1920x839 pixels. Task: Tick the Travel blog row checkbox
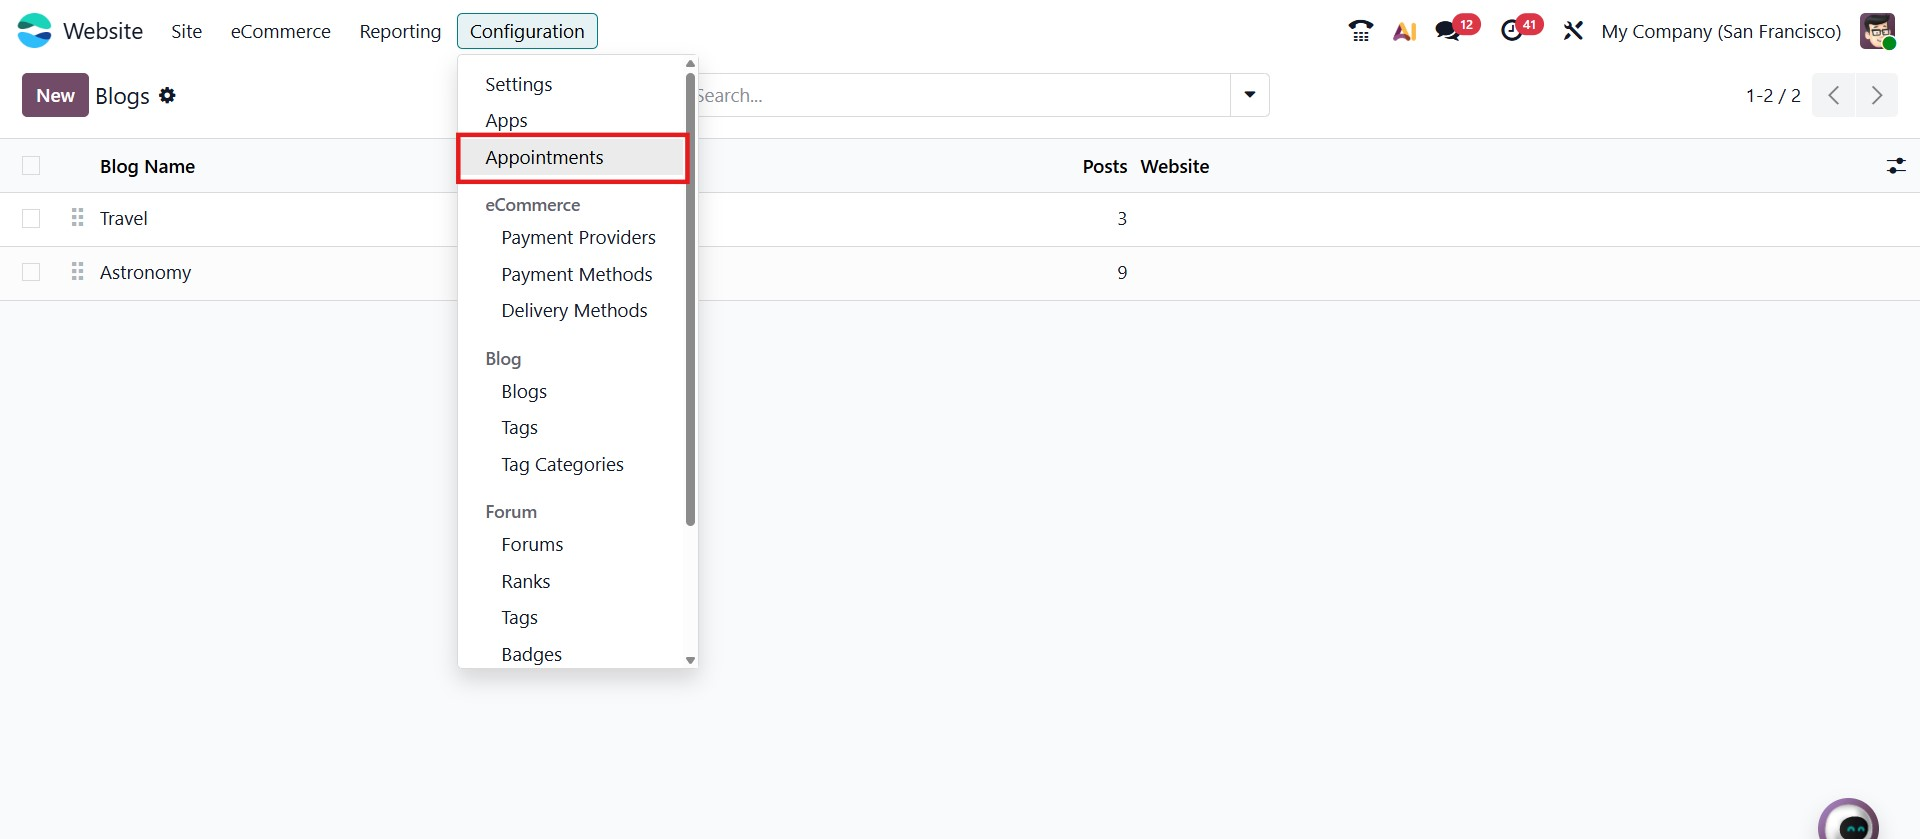pyautogui.click(x=31, y=219)
